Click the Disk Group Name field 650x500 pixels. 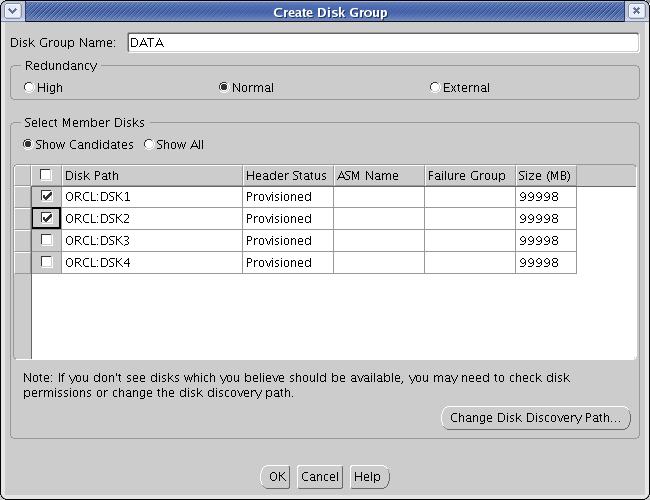381,43
